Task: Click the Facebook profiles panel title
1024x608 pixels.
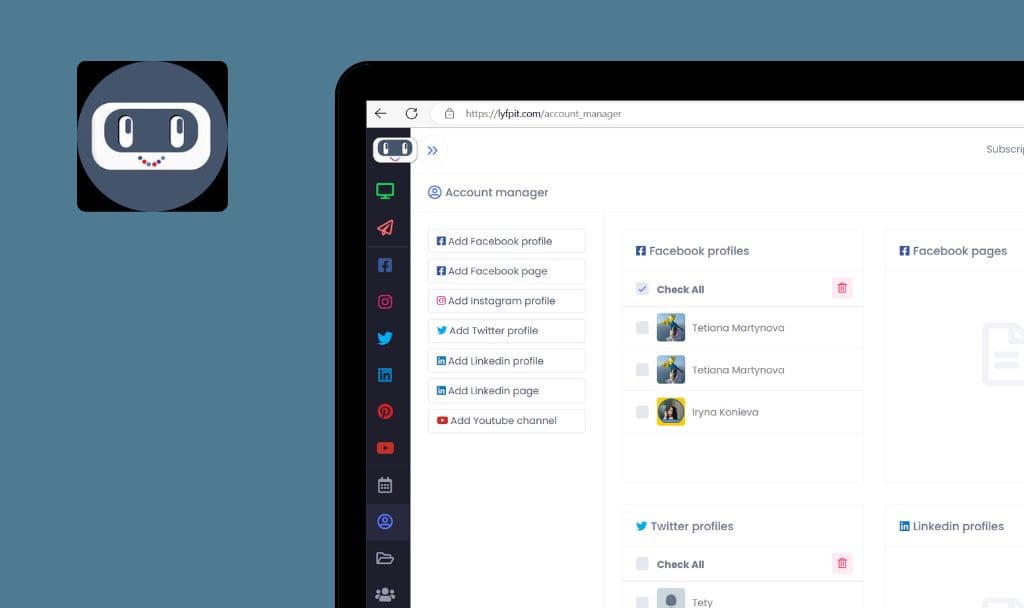Action: click(x=699, y=251)
